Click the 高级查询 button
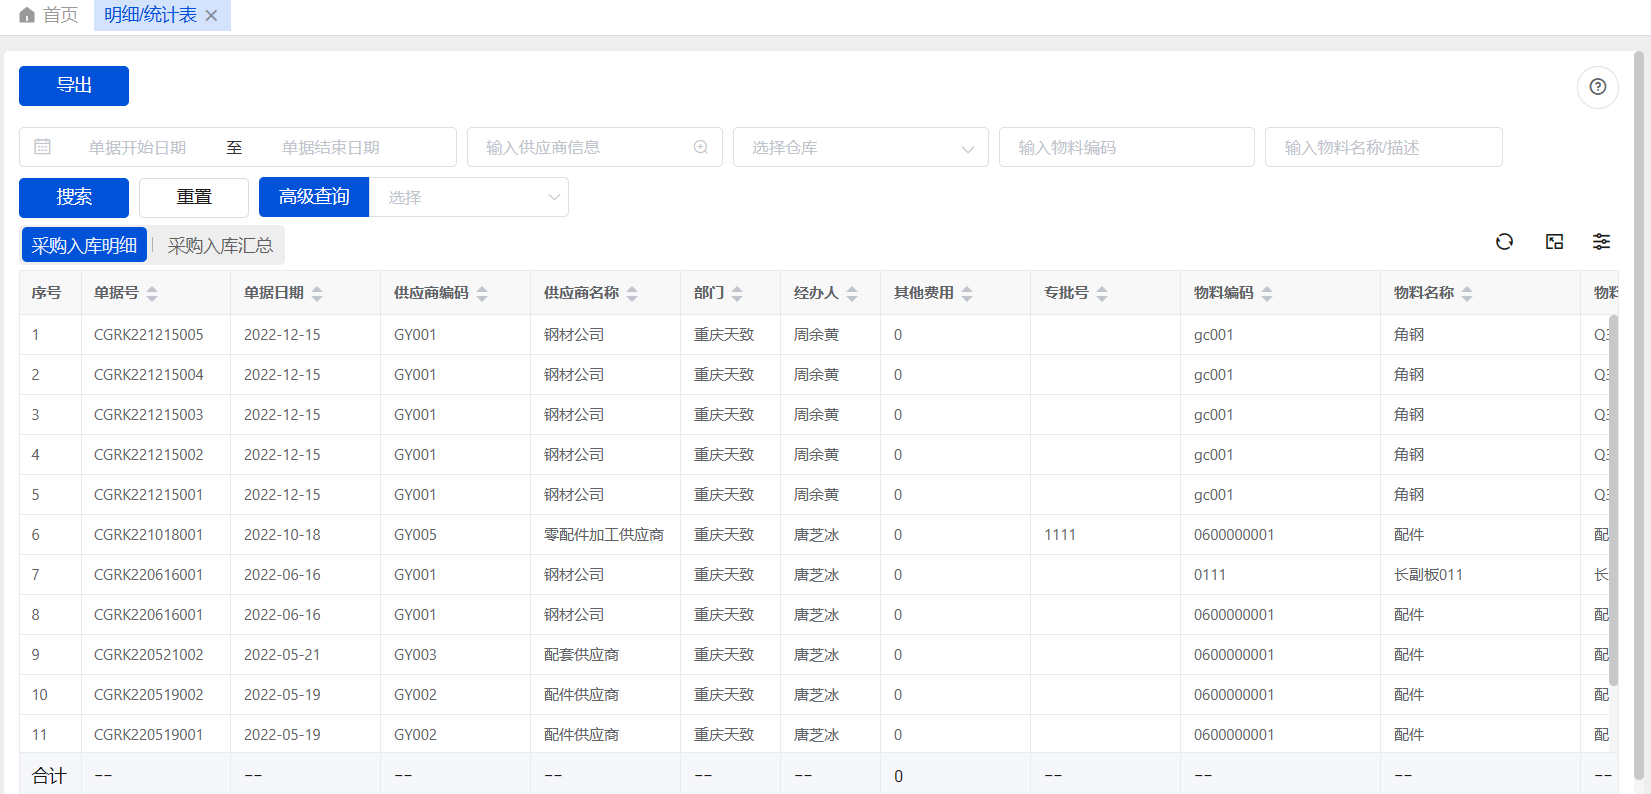Screen dimensions: 1651x794 [314, 197]
